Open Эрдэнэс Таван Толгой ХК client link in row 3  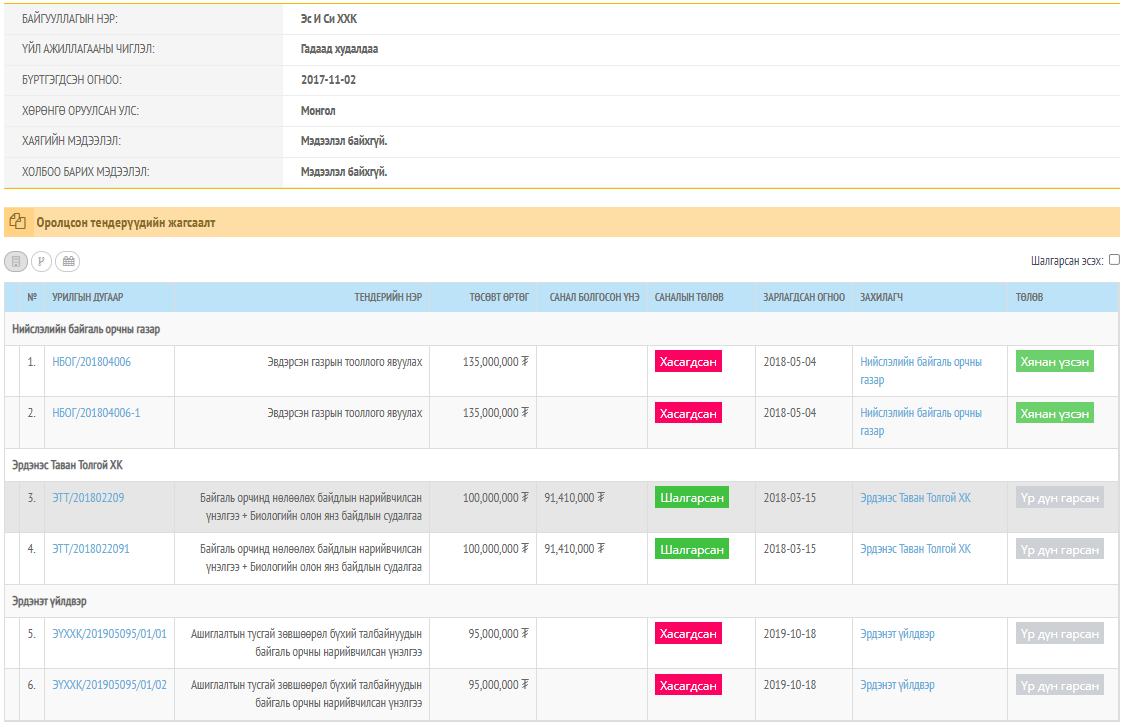coord(915,498)
